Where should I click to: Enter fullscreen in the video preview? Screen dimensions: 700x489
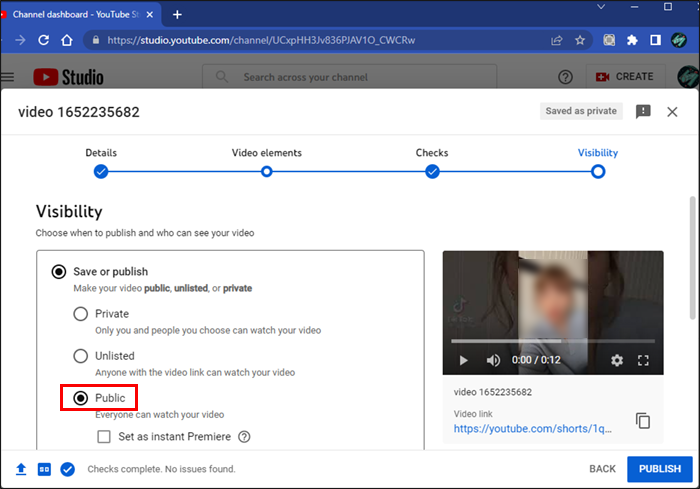coord(644,360)
